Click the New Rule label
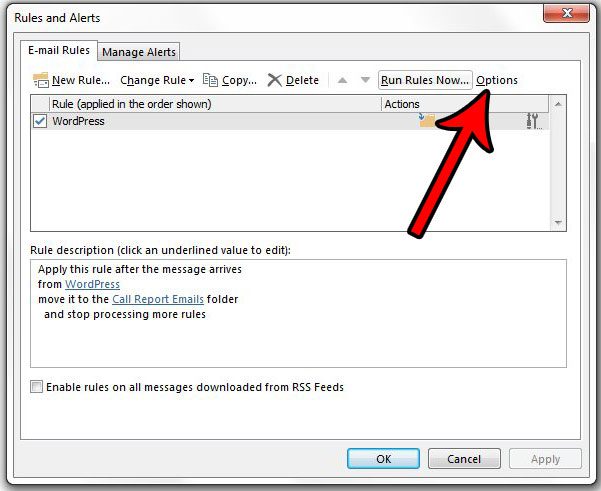The height and width of the screenshot is (491, 601). click(81, 80)
